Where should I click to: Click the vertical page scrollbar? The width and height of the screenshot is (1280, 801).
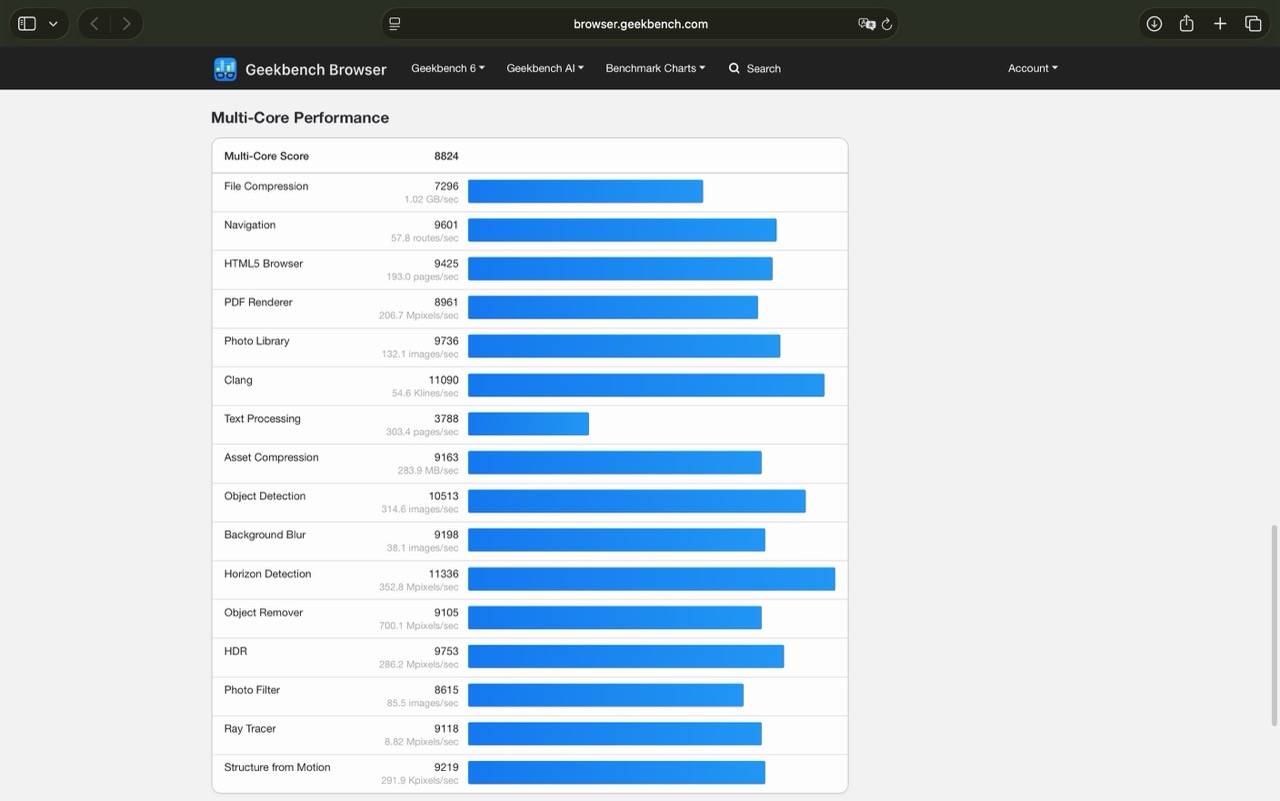click(1274, 625)
